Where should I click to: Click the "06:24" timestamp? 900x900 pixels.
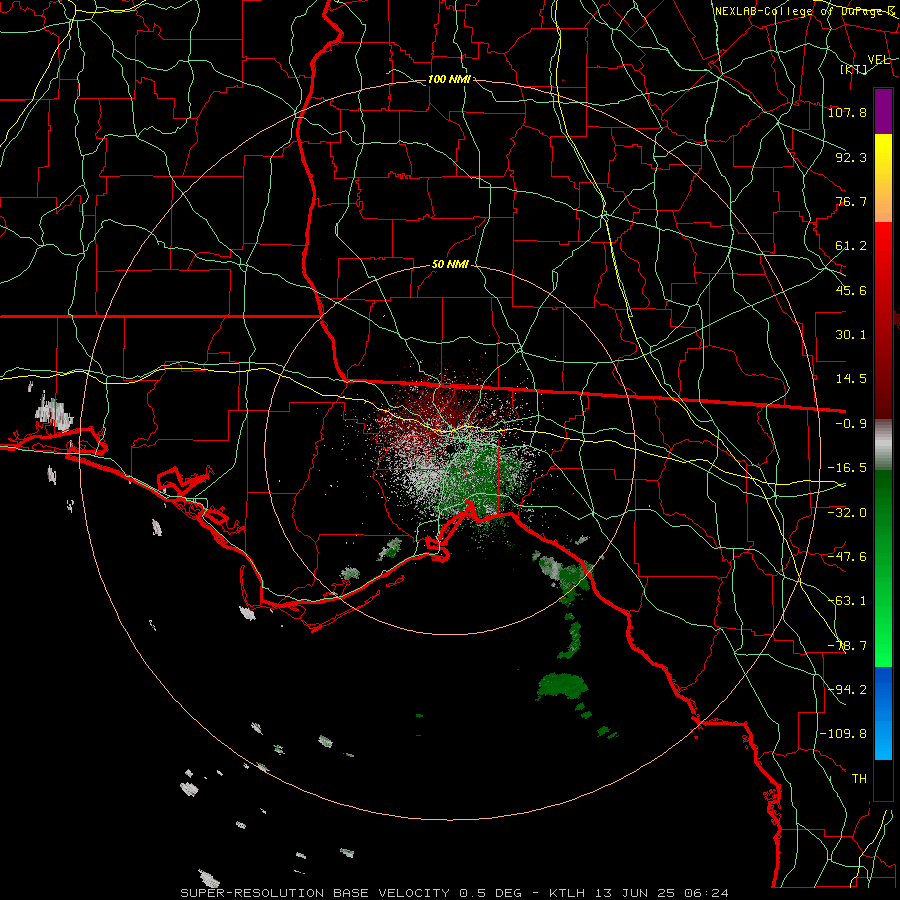[x=705, y=893]
